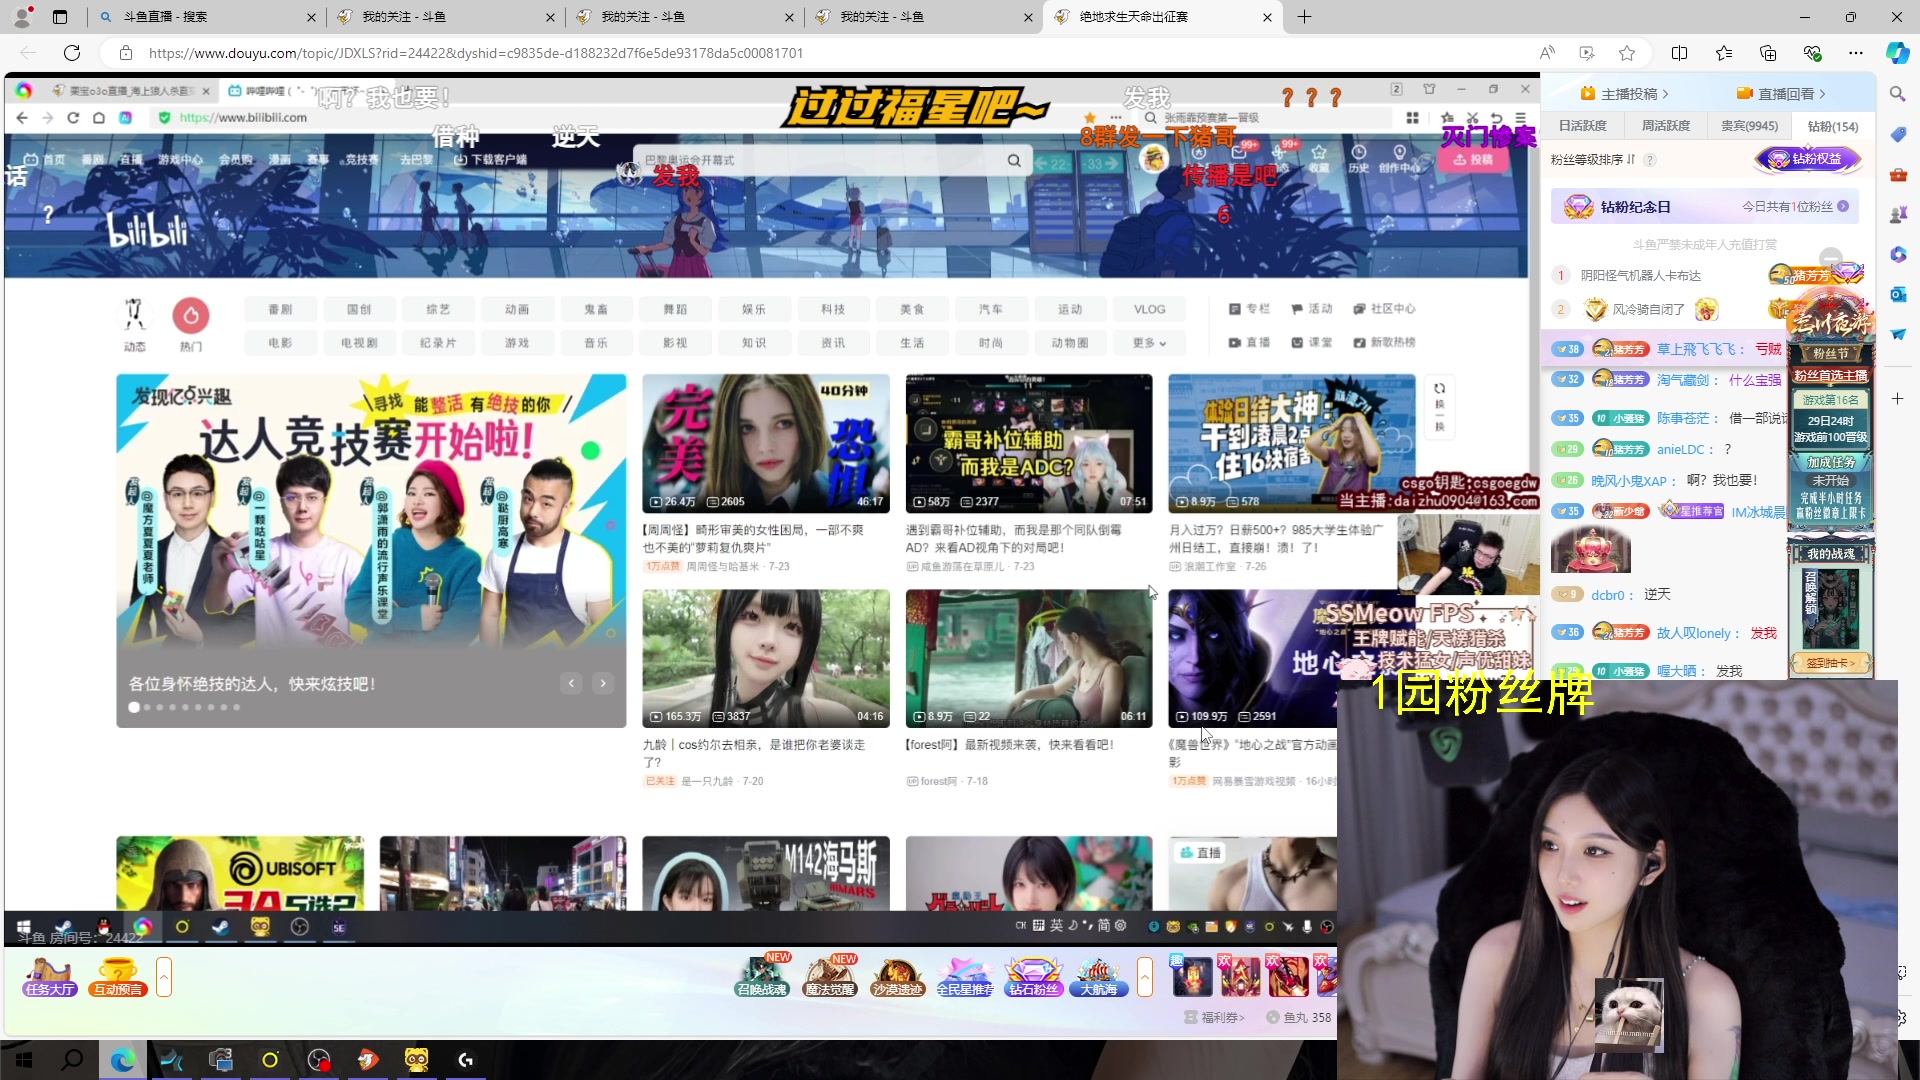Image resolution: width=1920 pixels, height=1080 pixels.
Task: Open the sidebar tools briefcase icon
Action: [1897, 174]
